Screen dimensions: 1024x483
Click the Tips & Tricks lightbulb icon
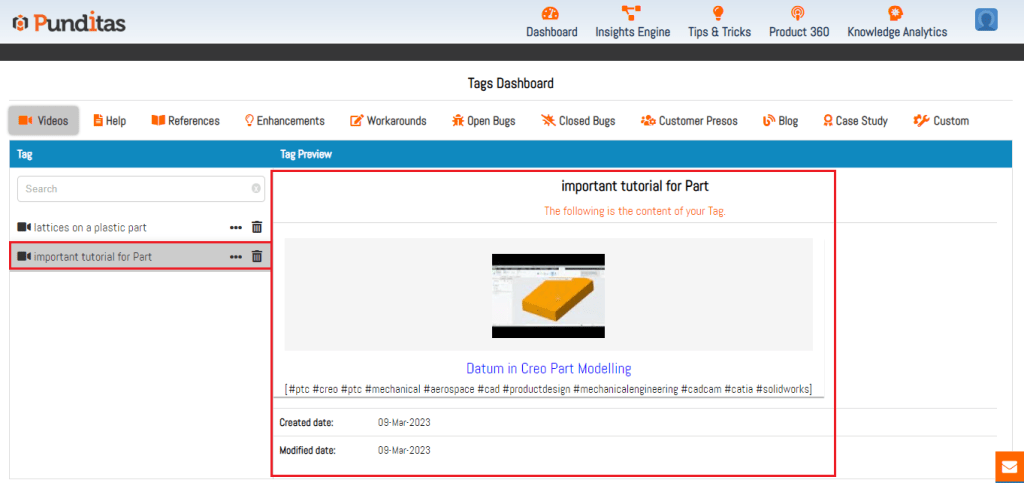click(718, 13)
